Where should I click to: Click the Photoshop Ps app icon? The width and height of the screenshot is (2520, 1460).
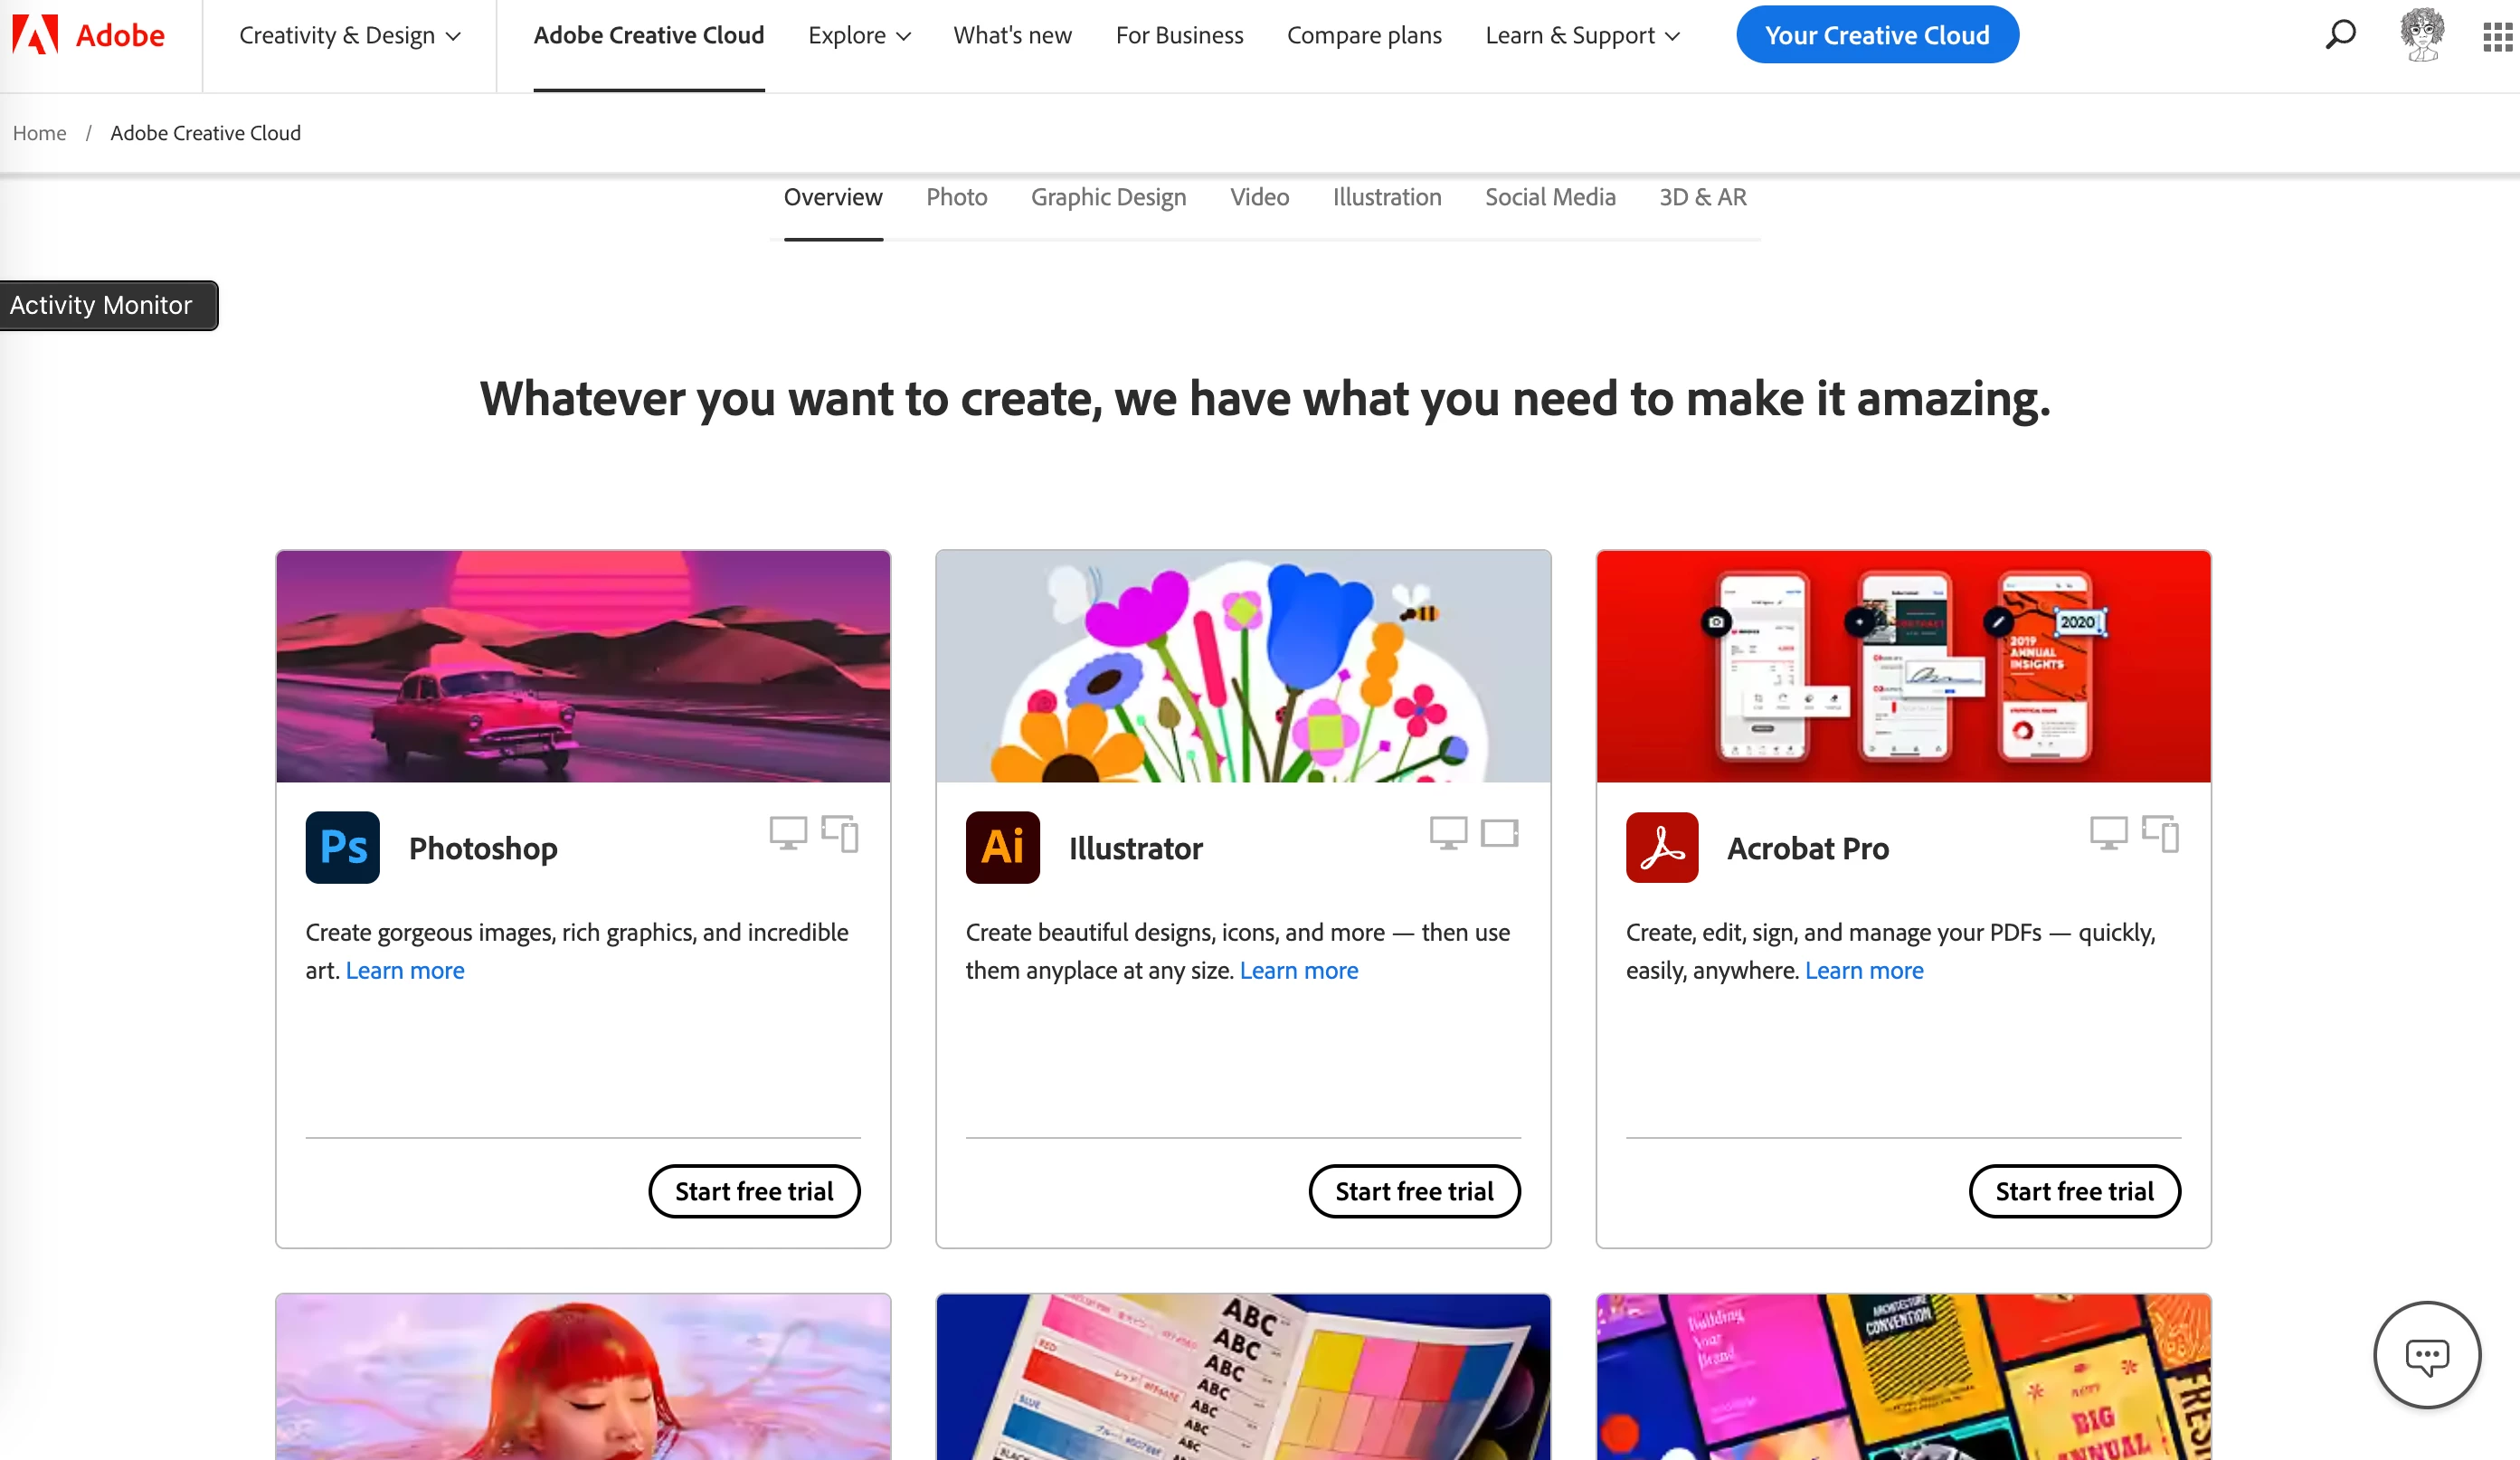click(x=342, y=847)
